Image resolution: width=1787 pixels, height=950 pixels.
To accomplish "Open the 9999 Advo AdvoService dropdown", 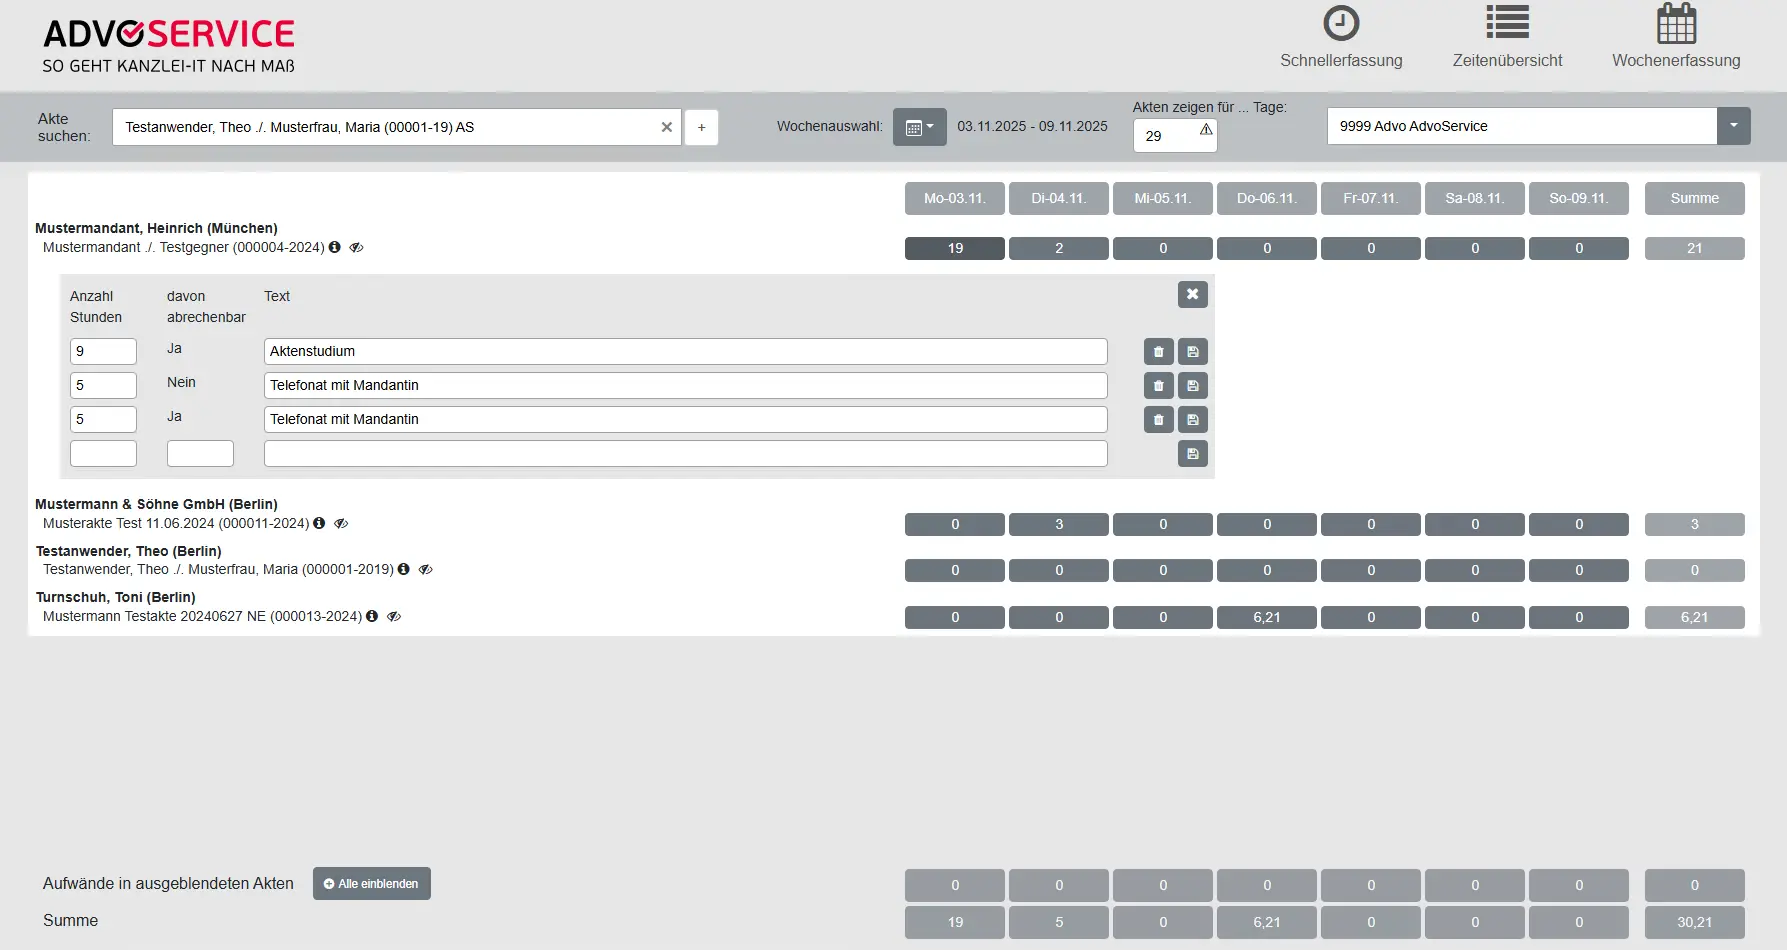I will tap(1734, 126).
